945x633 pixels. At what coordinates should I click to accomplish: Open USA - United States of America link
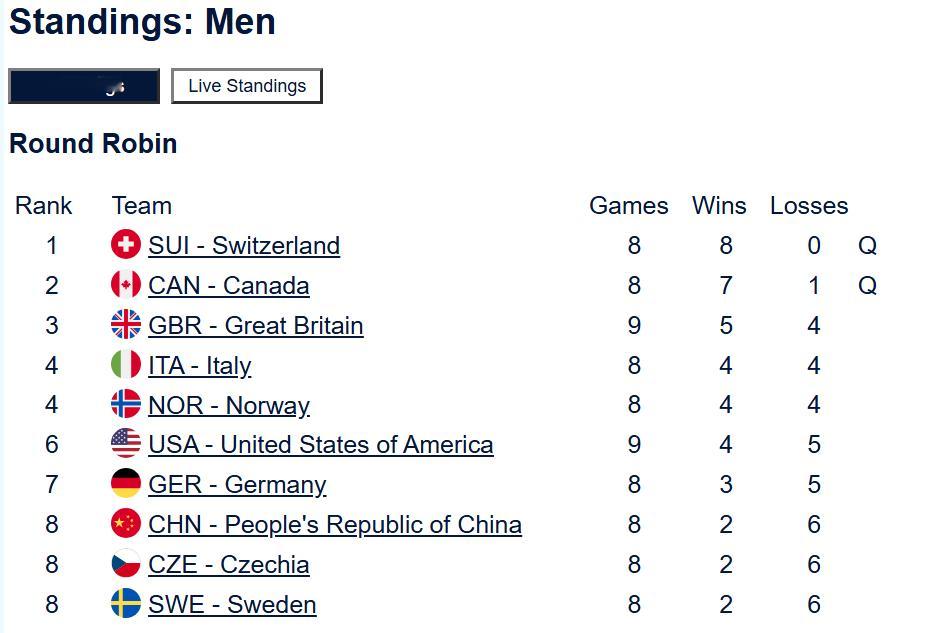[321, 445]
